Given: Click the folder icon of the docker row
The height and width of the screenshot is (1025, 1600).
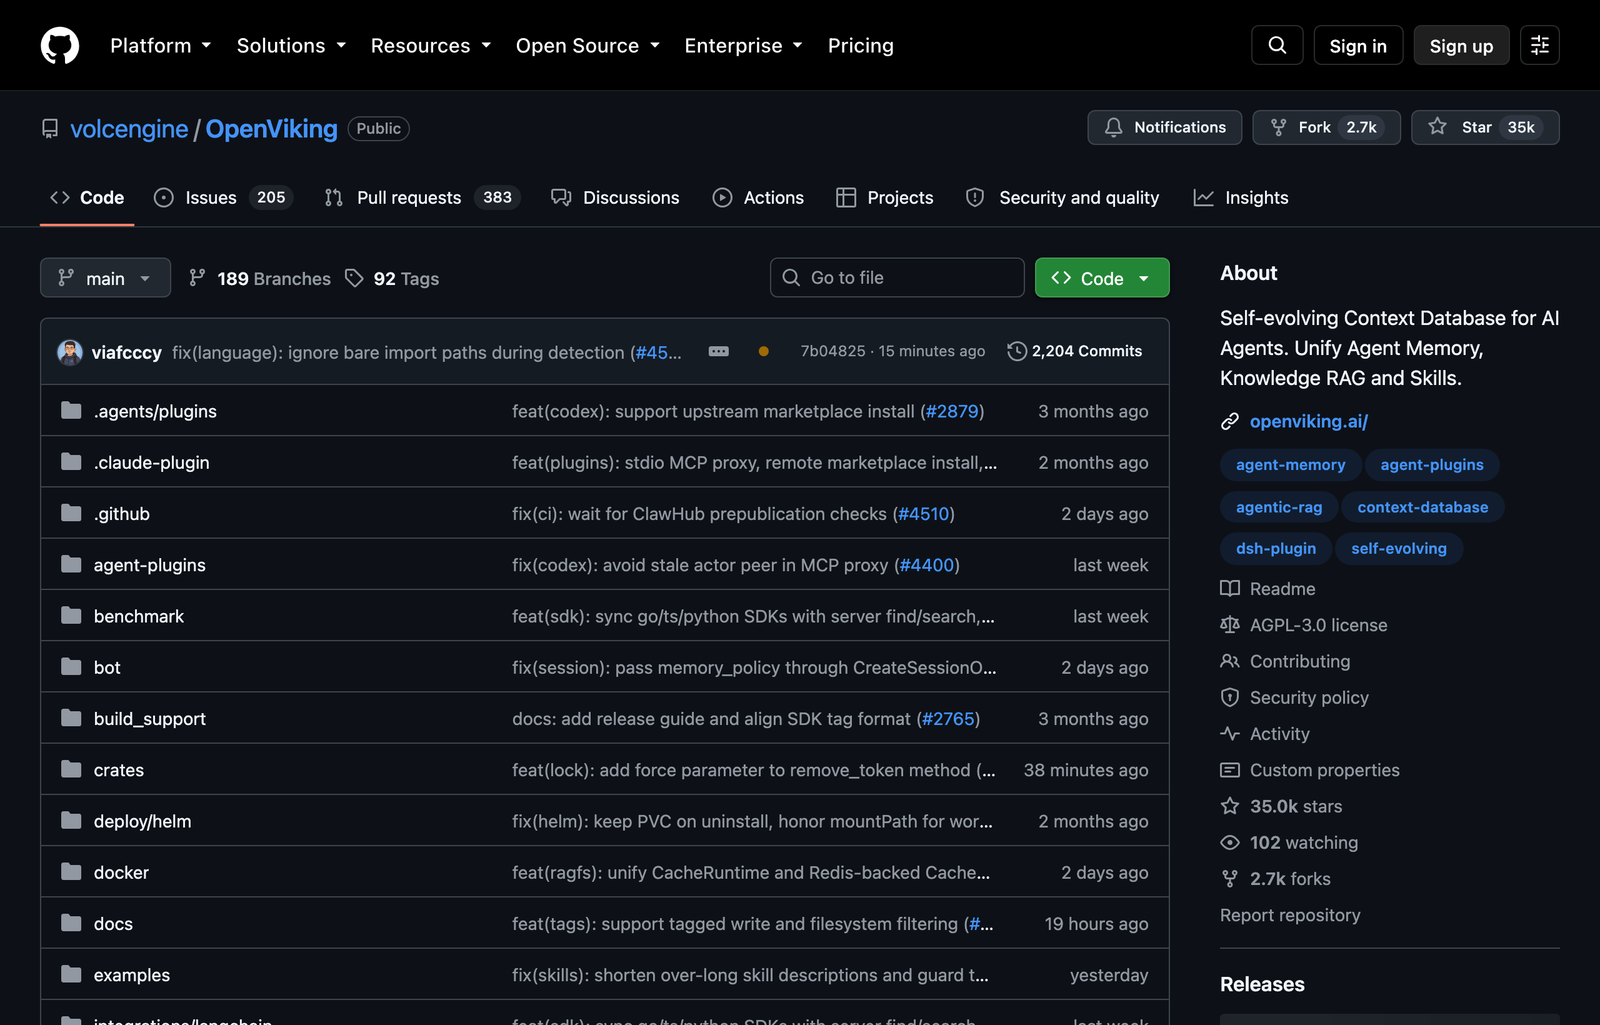Looking at the screenshot, I should (71, 872).
